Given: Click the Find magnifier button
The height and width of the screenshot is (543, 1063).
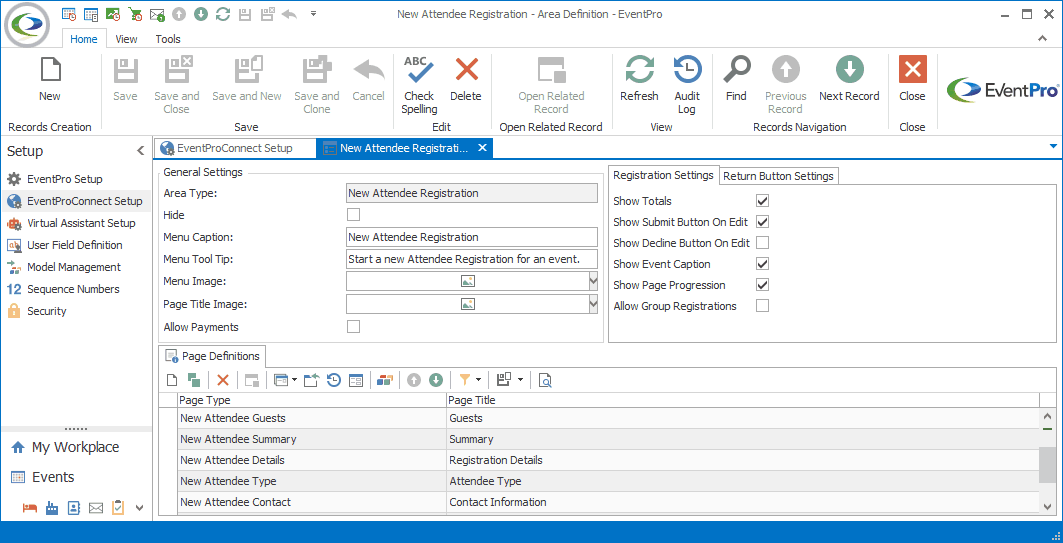Looking at the screenshot, I should 736,79.
